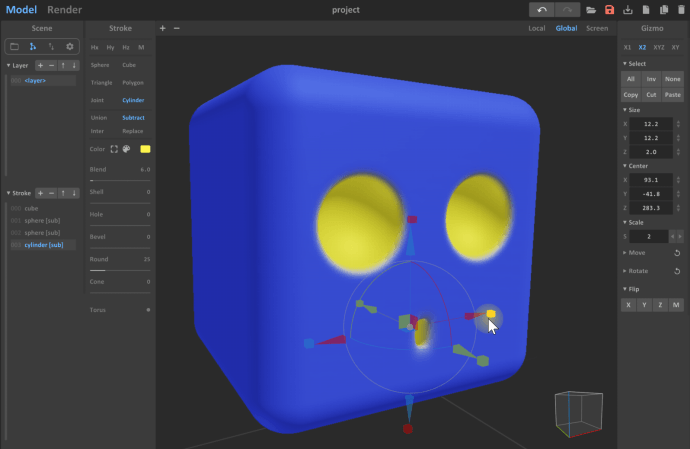
Task: Click the Paste button
Action: pos(673,93)
